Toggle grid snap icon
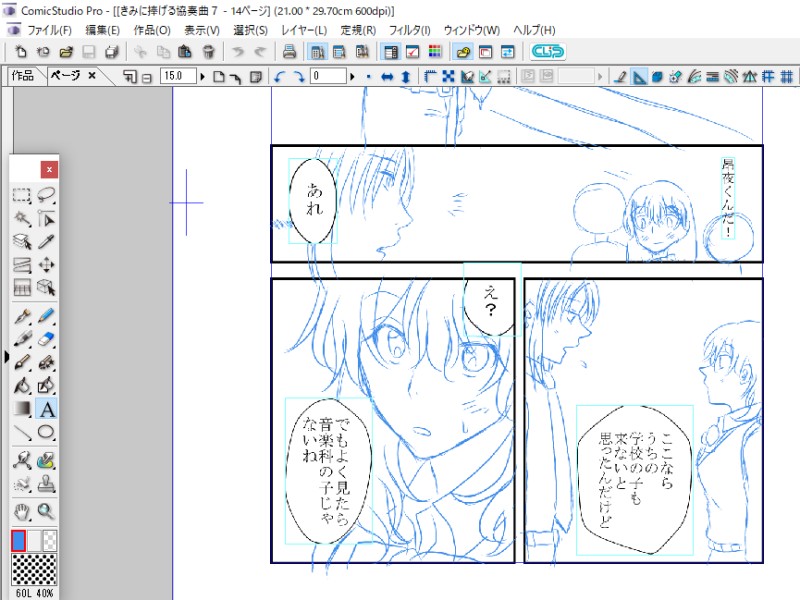This screenshot has width=800, height=600. 786,77
